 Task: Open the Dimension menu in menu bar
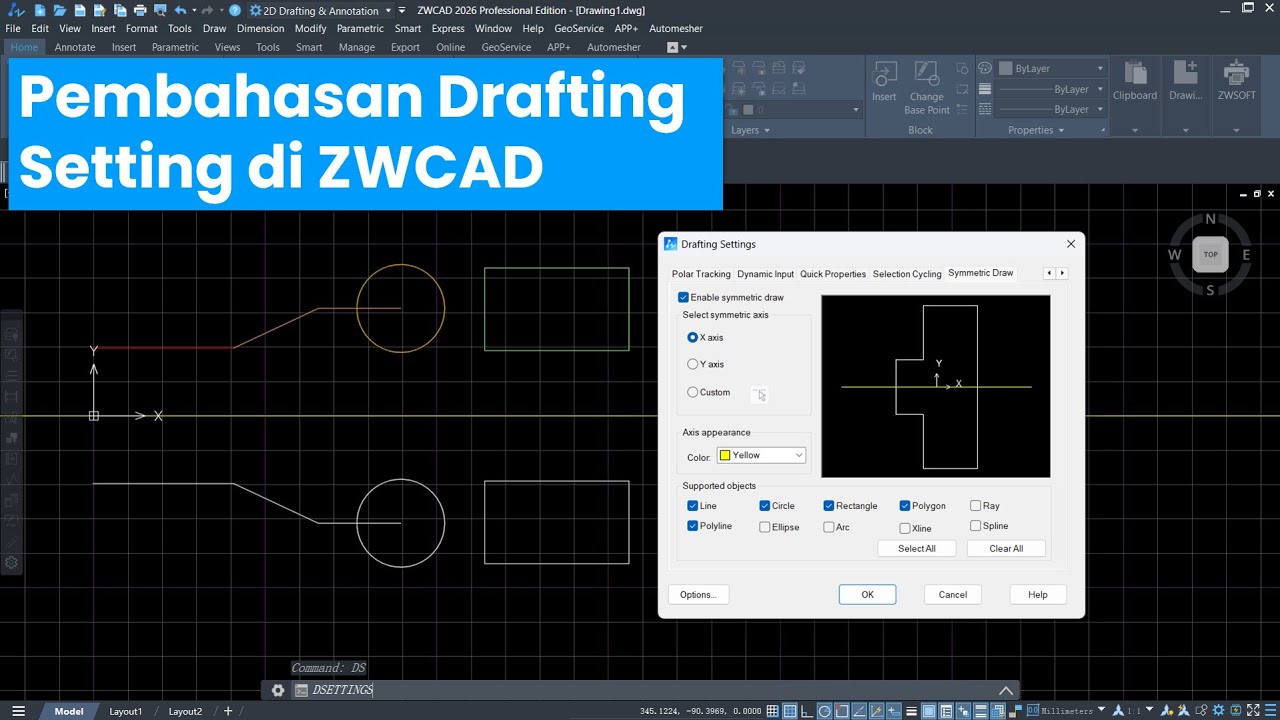point(260,28)
